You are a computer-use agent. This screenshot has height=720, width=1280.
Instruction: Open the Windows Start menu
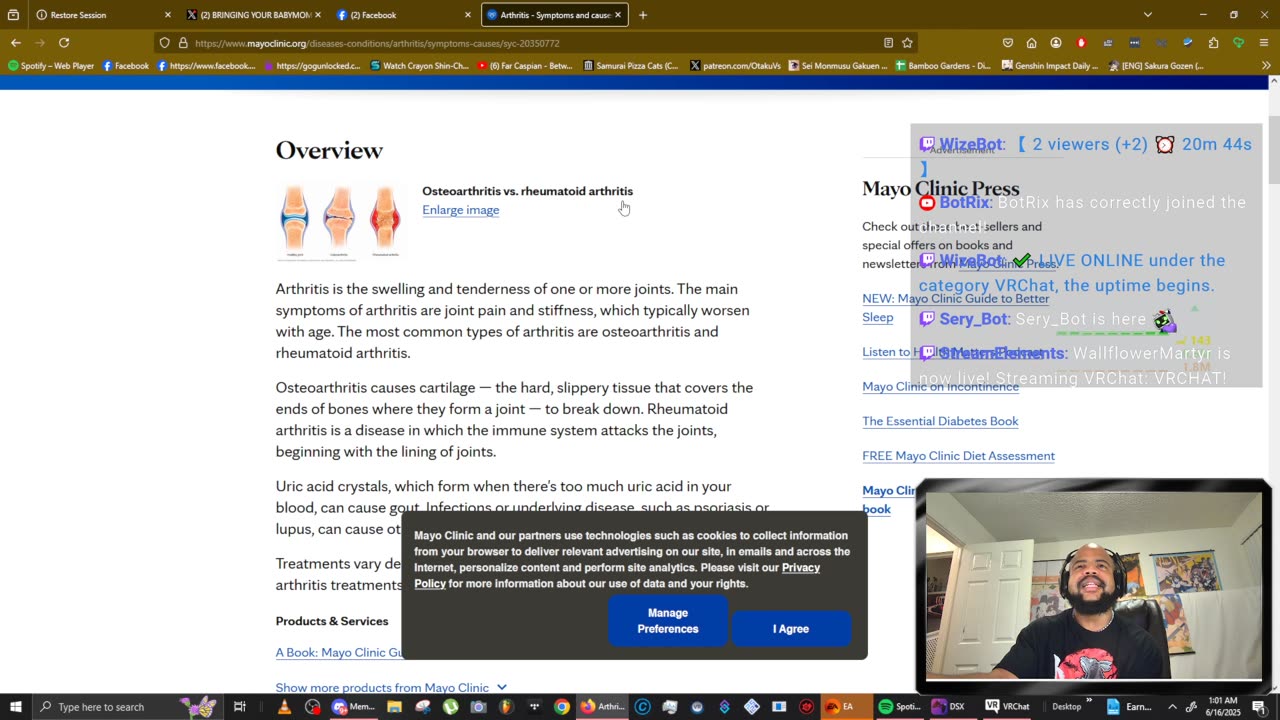pyautogui.click(x=16, y=707)
